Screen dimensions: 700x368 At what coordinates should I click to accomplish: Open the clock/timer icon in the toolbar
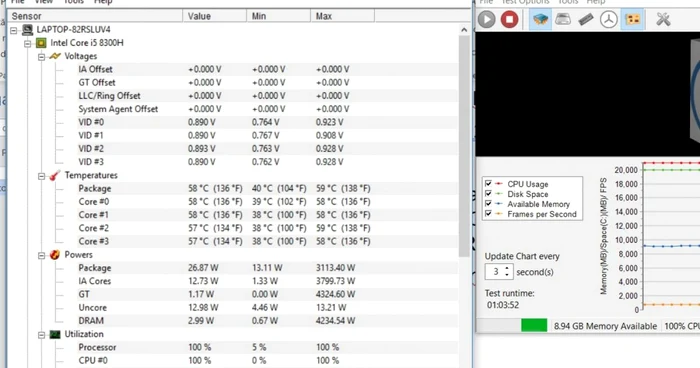[608, 20]
